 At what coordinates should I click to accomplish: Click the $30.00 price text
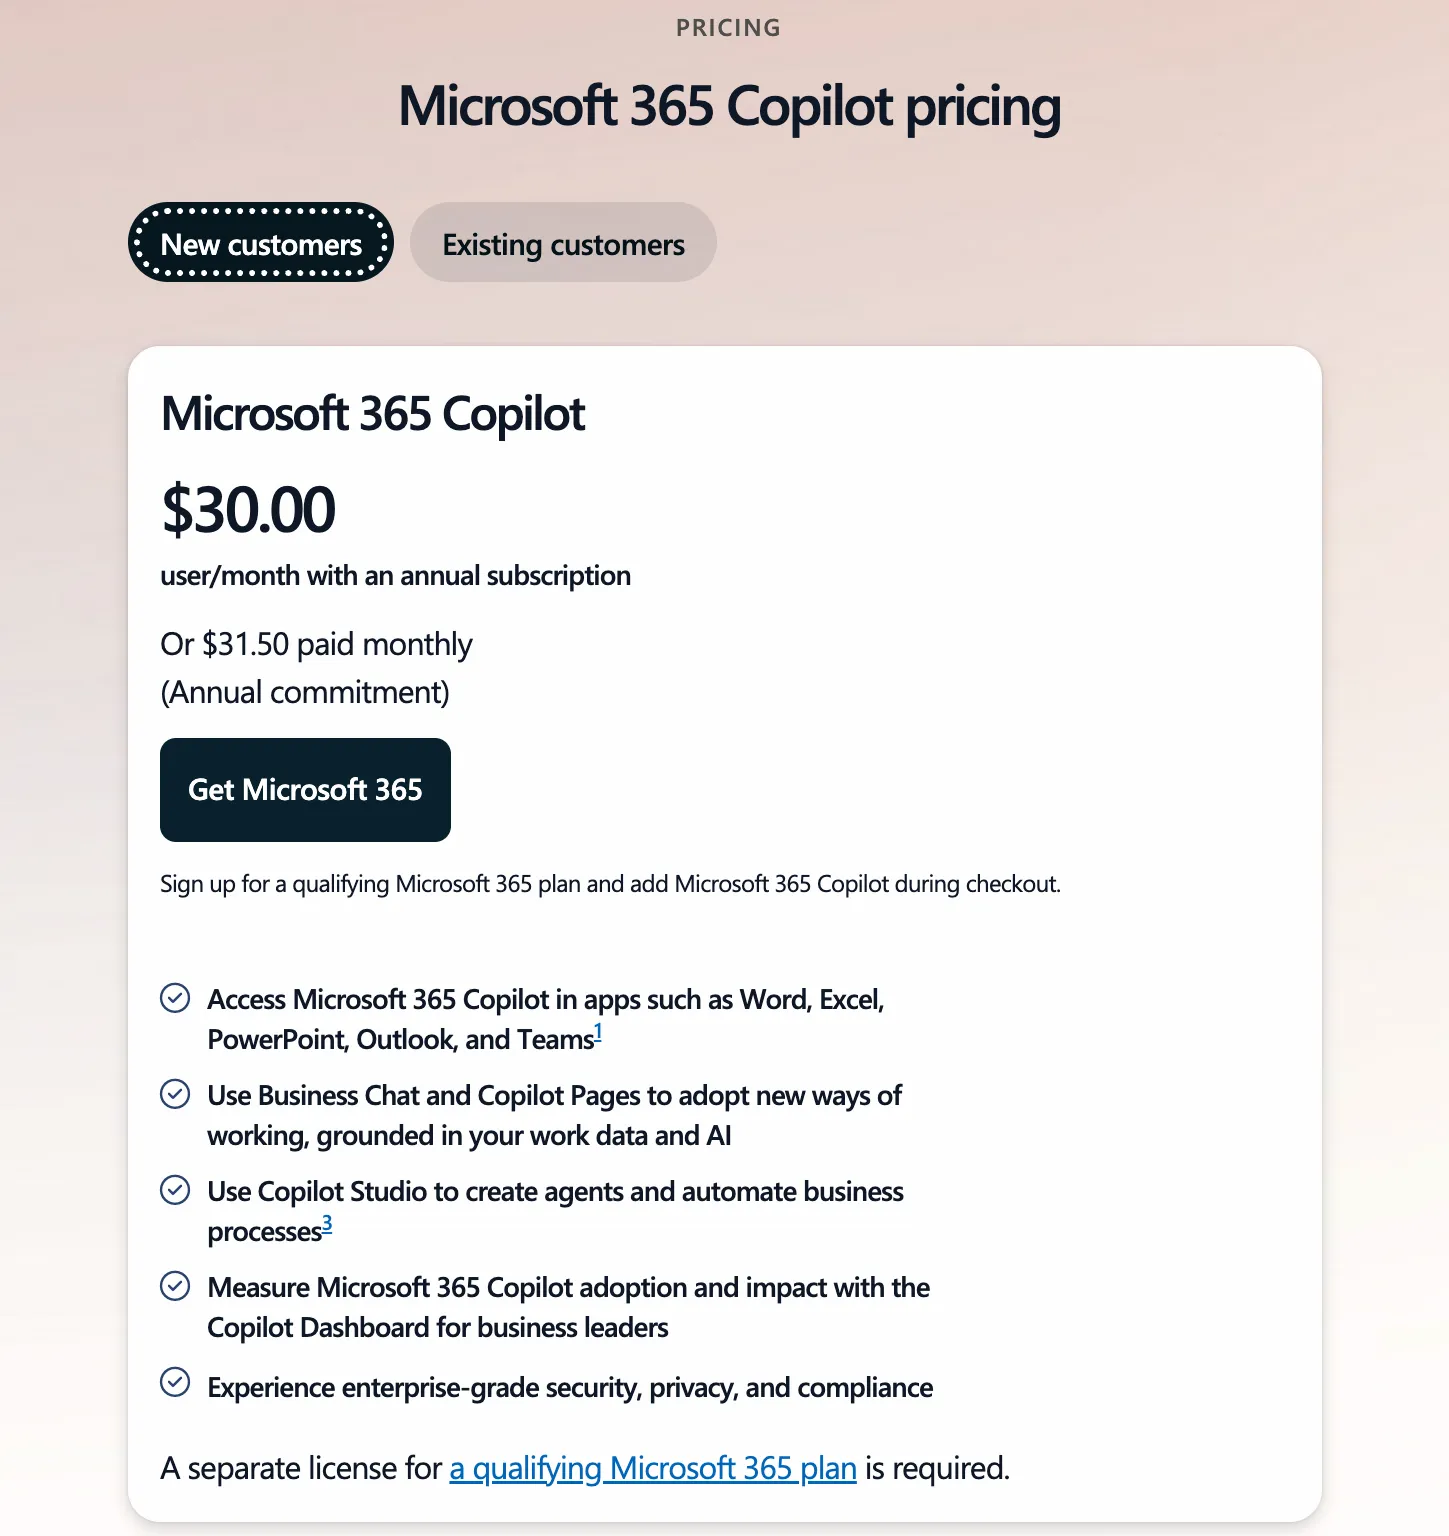click(248, 509)
